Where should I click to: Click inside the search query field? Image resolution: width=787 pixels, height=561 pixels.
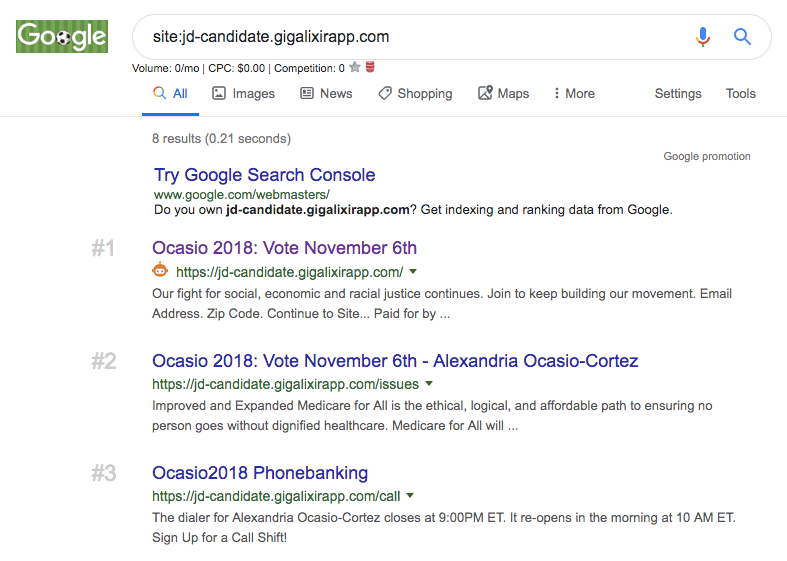(x=420, y=37)
